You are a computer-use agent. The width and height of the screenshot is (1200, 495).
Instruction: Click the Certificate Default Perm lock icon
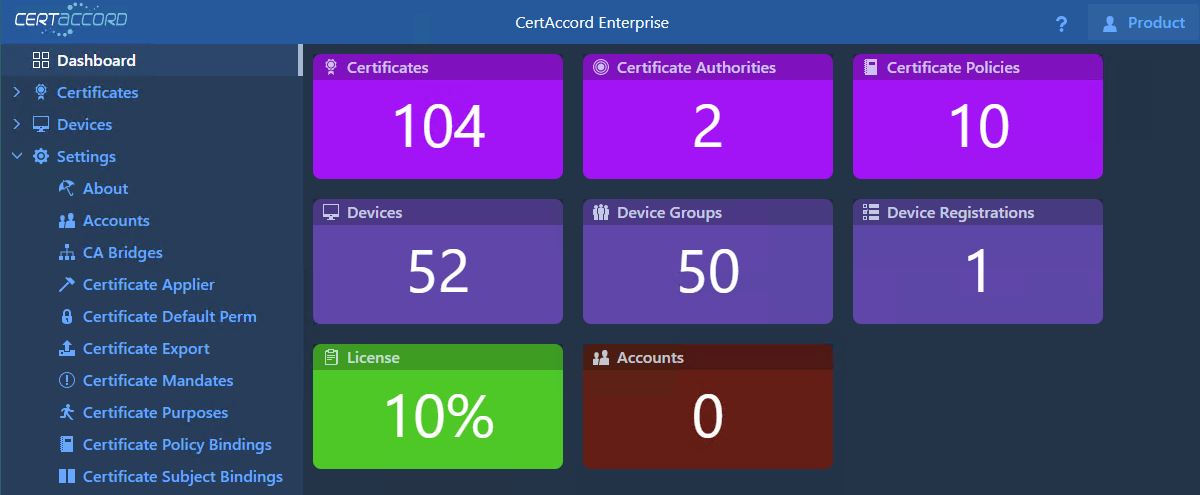point(67,316)
